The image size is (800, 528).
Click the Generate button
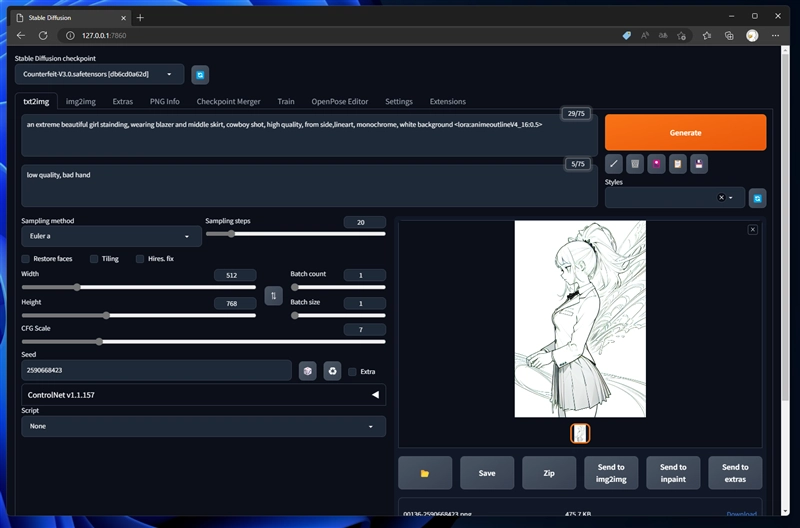685,133
